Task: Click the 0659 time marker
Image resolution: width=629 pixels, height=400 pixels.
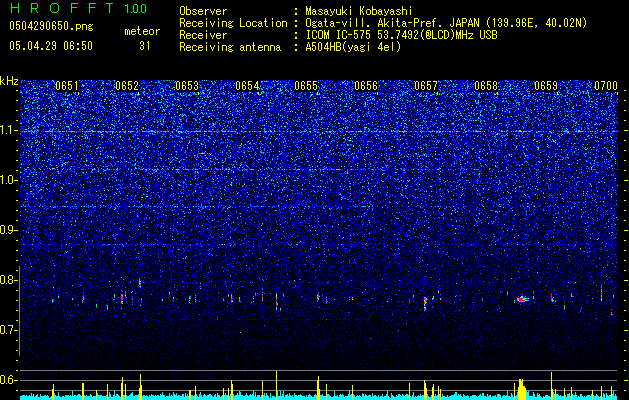Action: 546,86
